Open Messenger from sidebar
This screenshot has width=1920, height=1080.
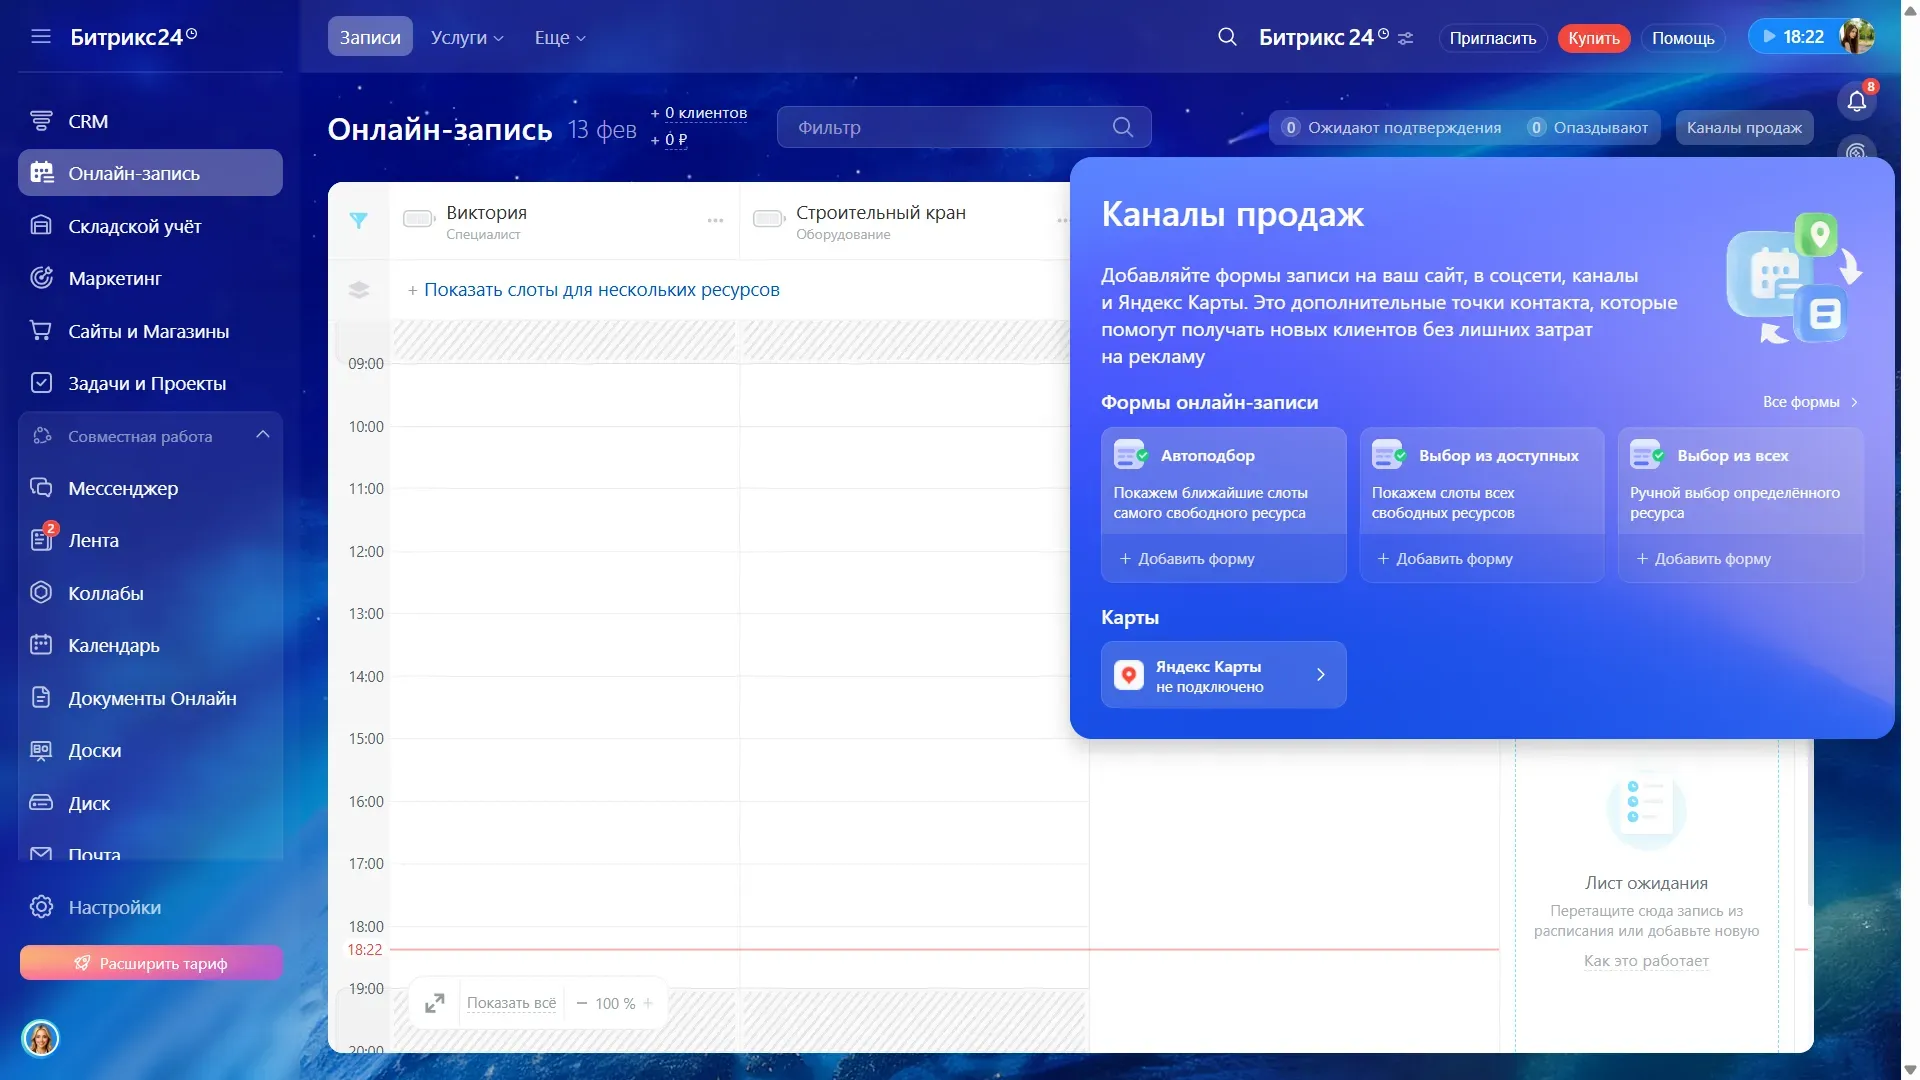pos(123,488)
